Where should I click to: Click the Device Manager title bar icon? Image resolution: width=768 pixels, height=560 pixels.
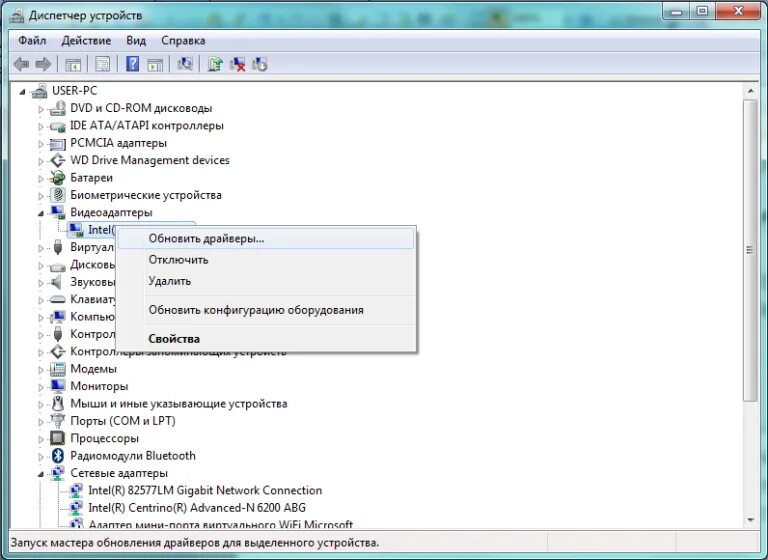point(17,16)
